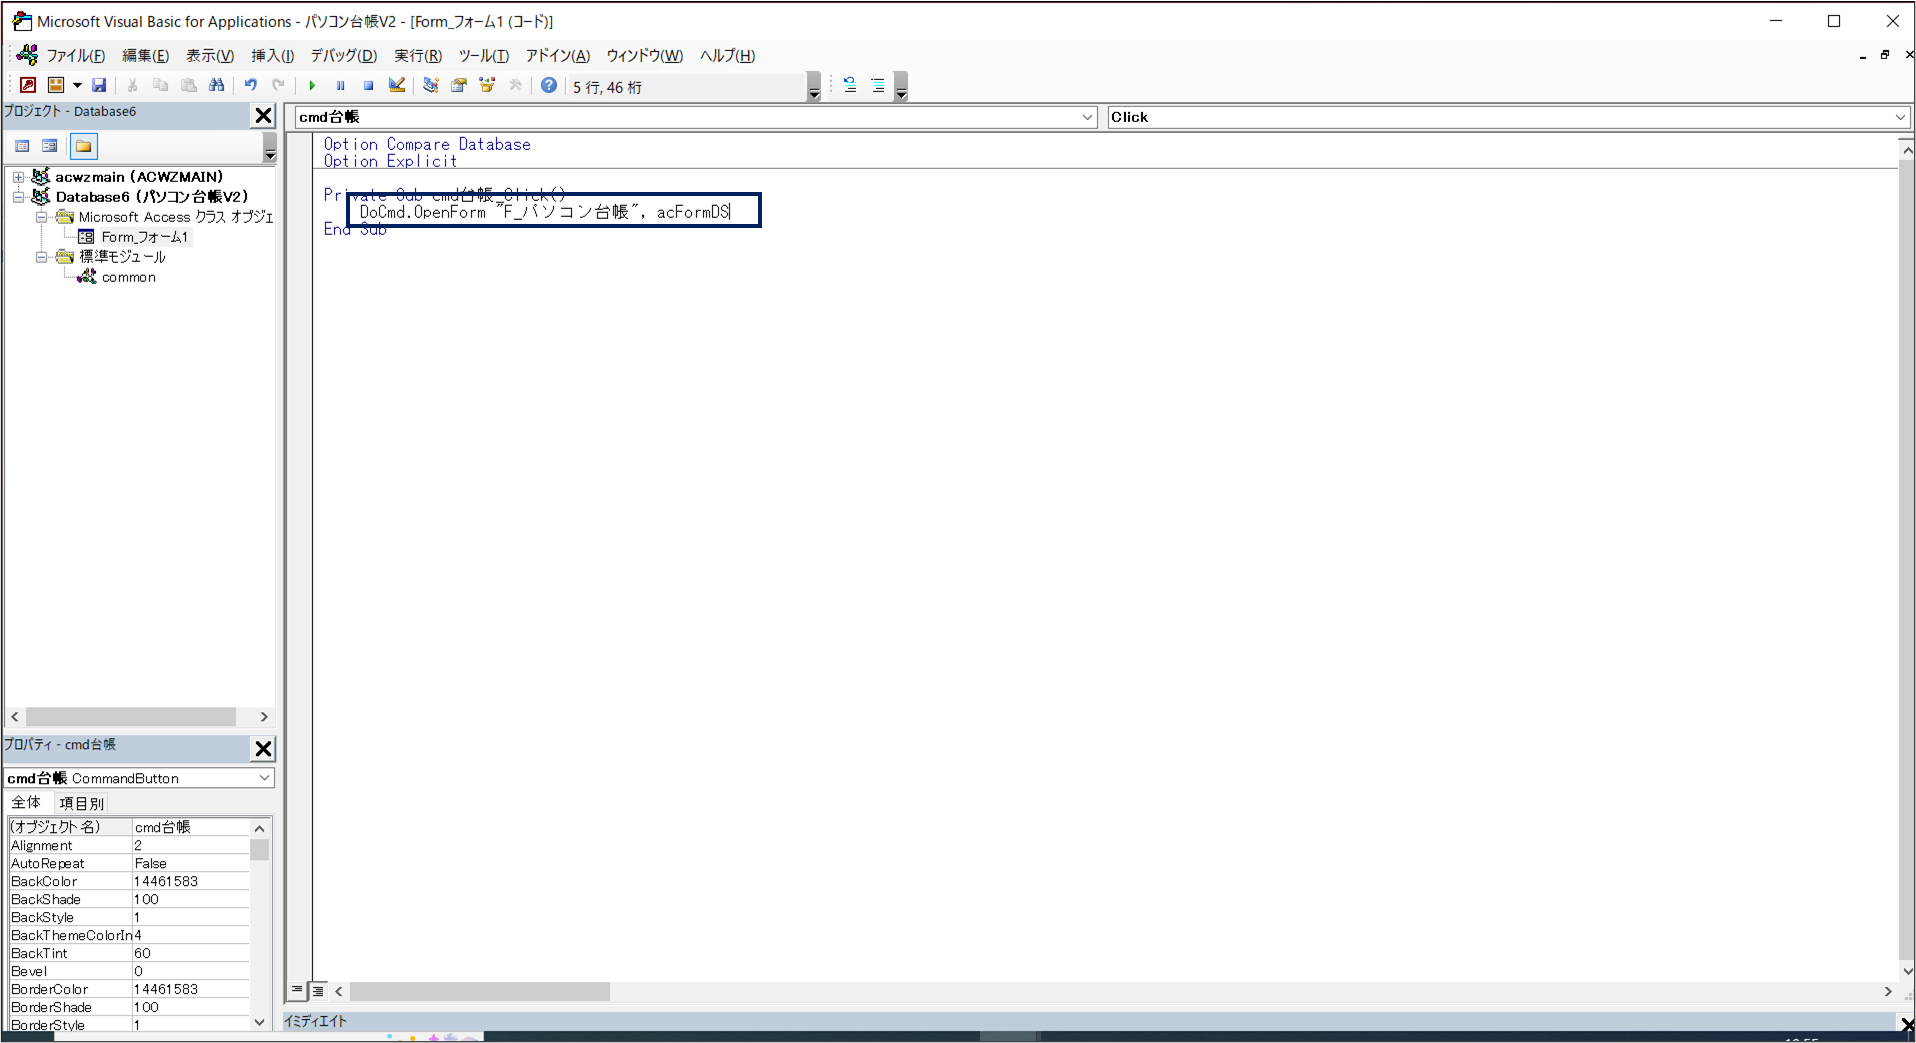This screenshot has width=1916, height=1043.
Task: Toggle Folders view in Project panel
Action: [x=84, y=146]
